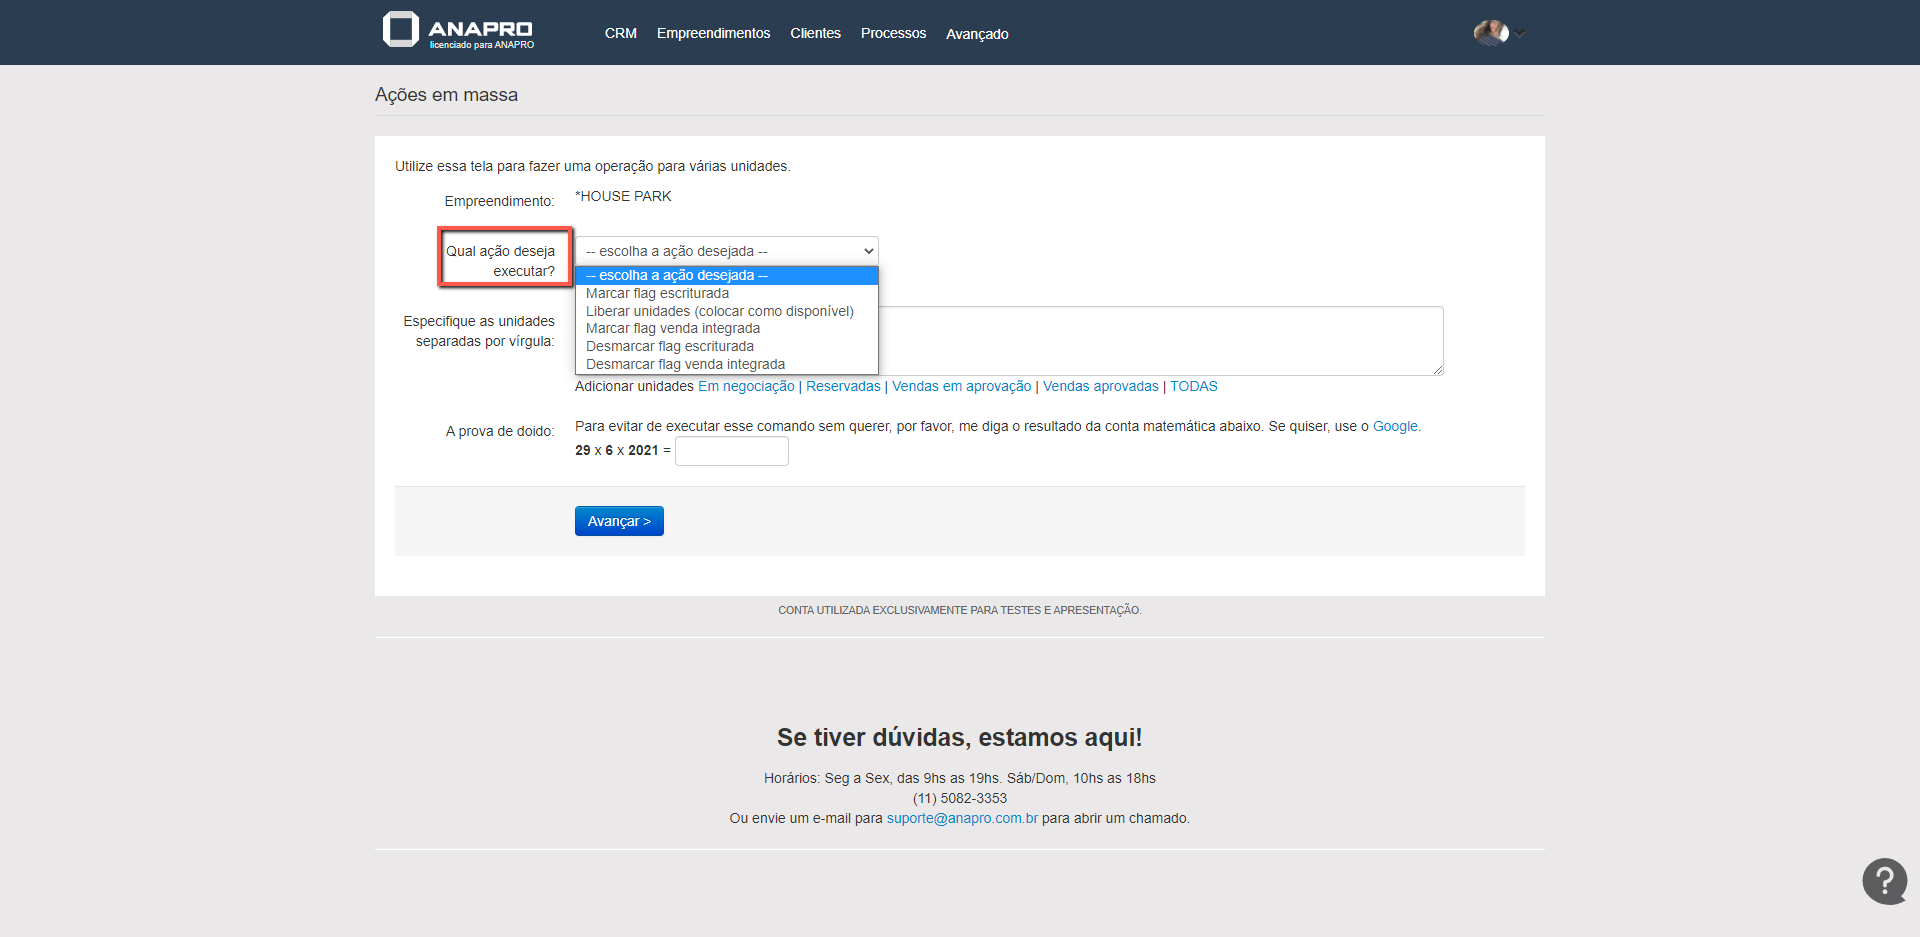Click the 'TODAS' units link
The width and height of the screenshot is (1920, 937).
click(1193, 387)
